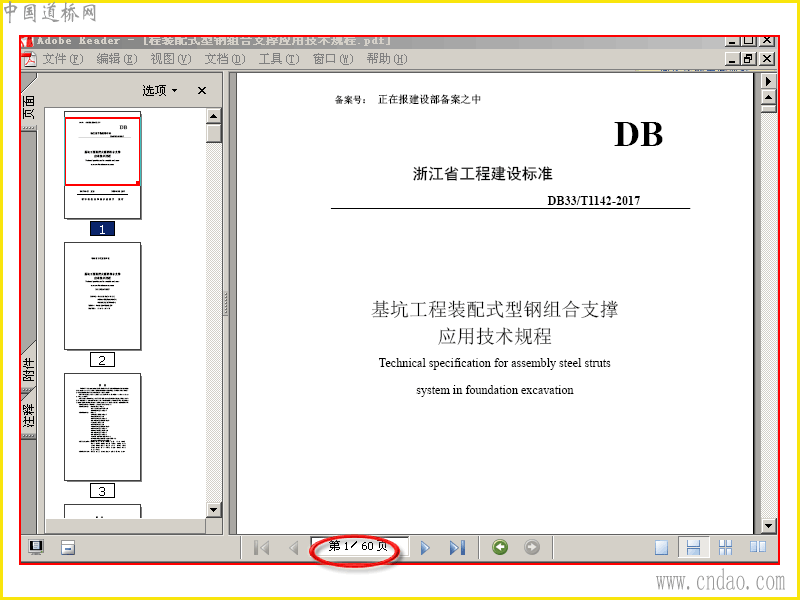
Task: Click page number label 2
Action: 102,360
